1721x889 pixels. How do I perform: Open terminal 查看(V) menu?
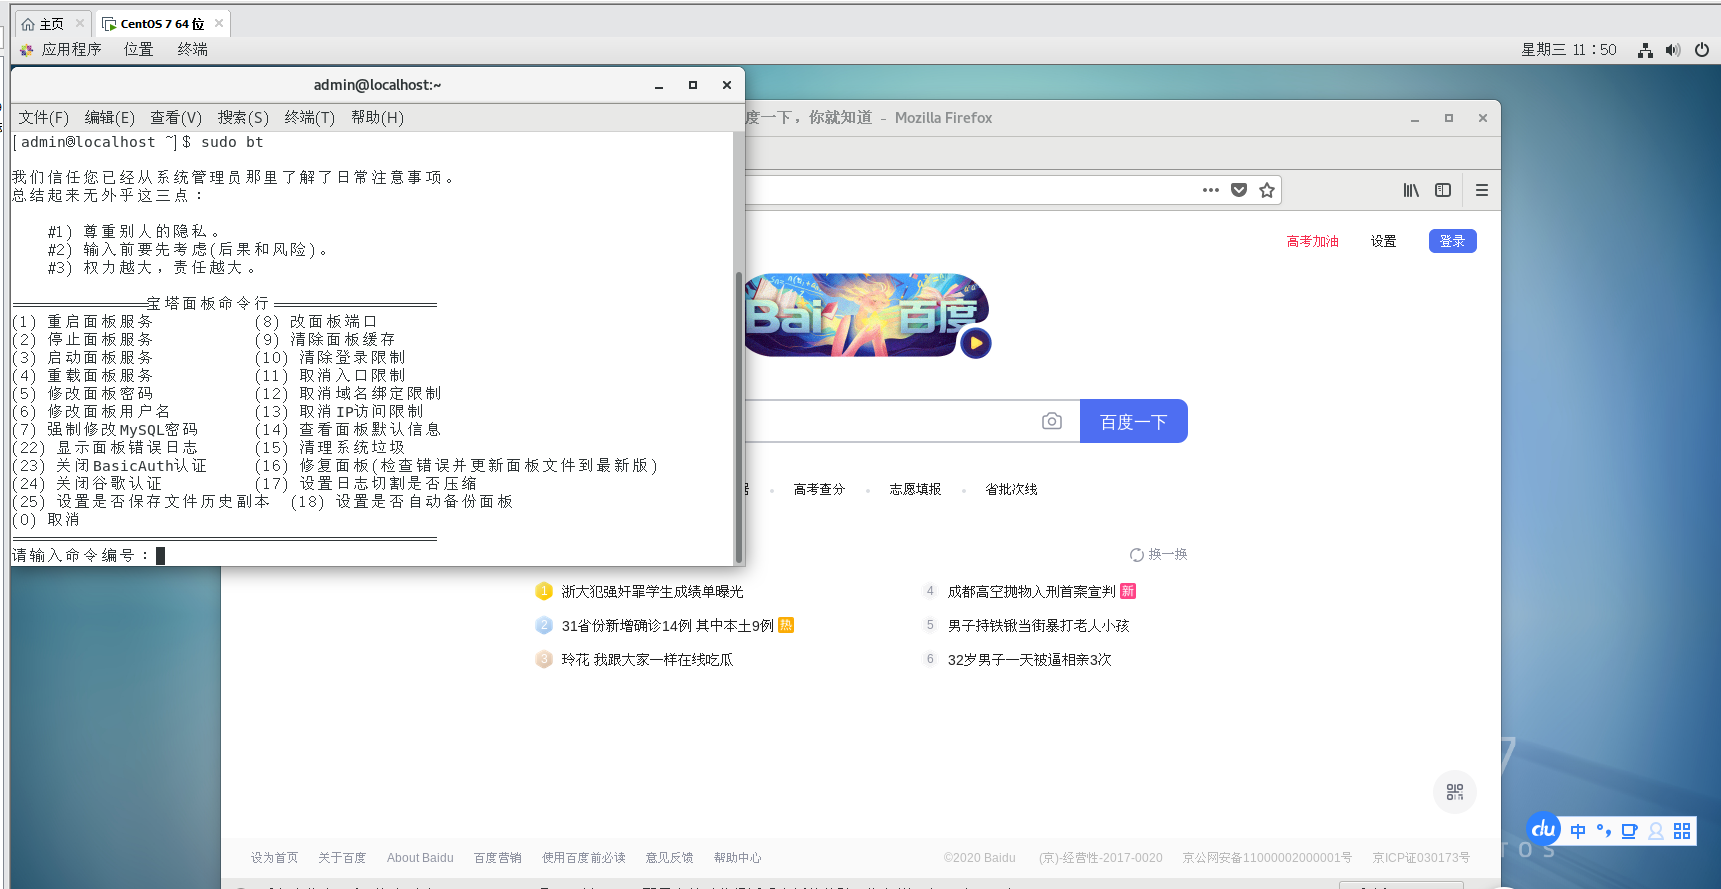click(x=176, y=117)
